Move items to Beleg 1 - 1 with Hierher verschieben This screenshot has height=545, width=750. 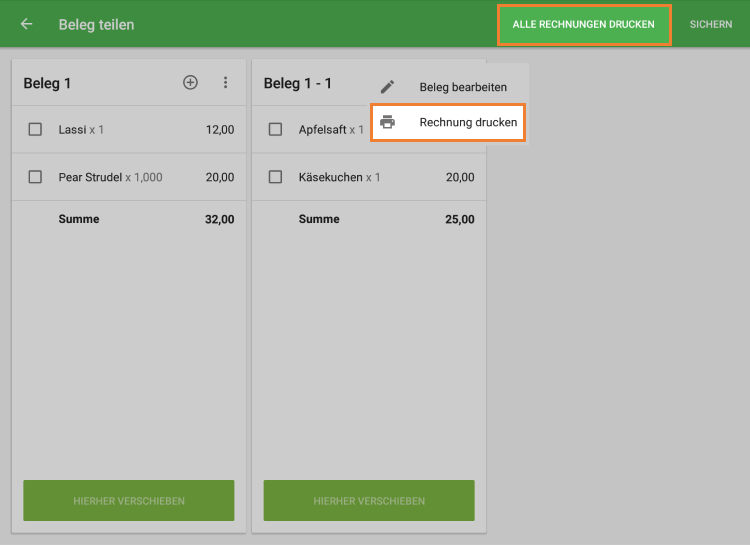(369, 501)
